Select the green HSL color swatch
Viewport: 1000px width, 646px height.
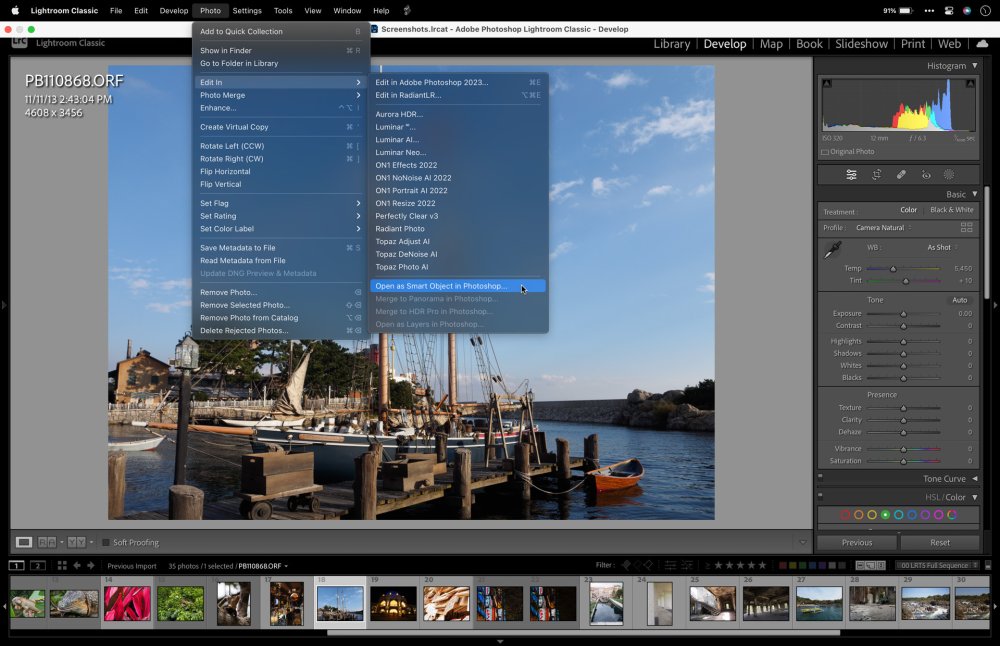pyautogui.click(x=885, y=515)
